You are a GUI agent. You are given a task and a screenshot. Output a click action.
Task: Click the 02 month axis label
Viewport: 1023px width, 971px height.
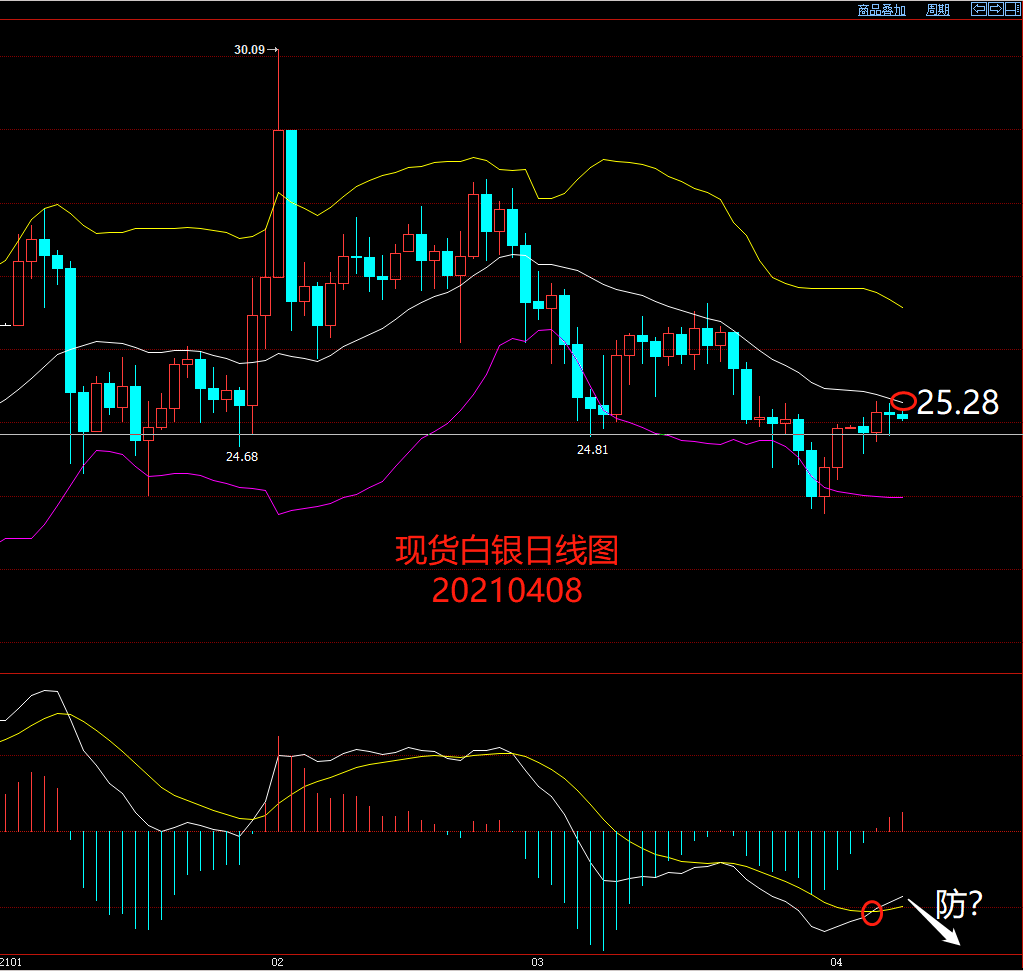277,962
